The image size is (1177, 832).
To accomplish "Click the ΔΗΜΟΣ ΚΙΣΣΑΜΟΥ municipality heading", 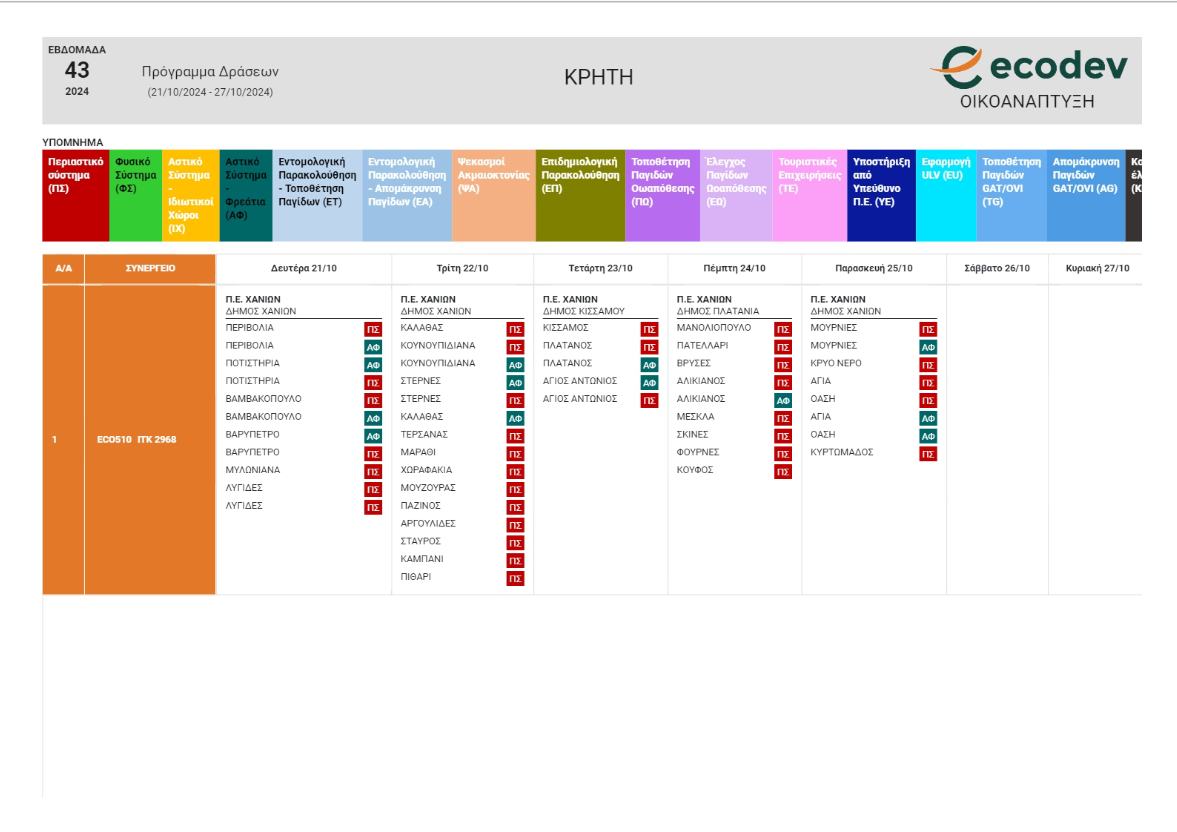I will pyautogui.click(x=583, y=311).
